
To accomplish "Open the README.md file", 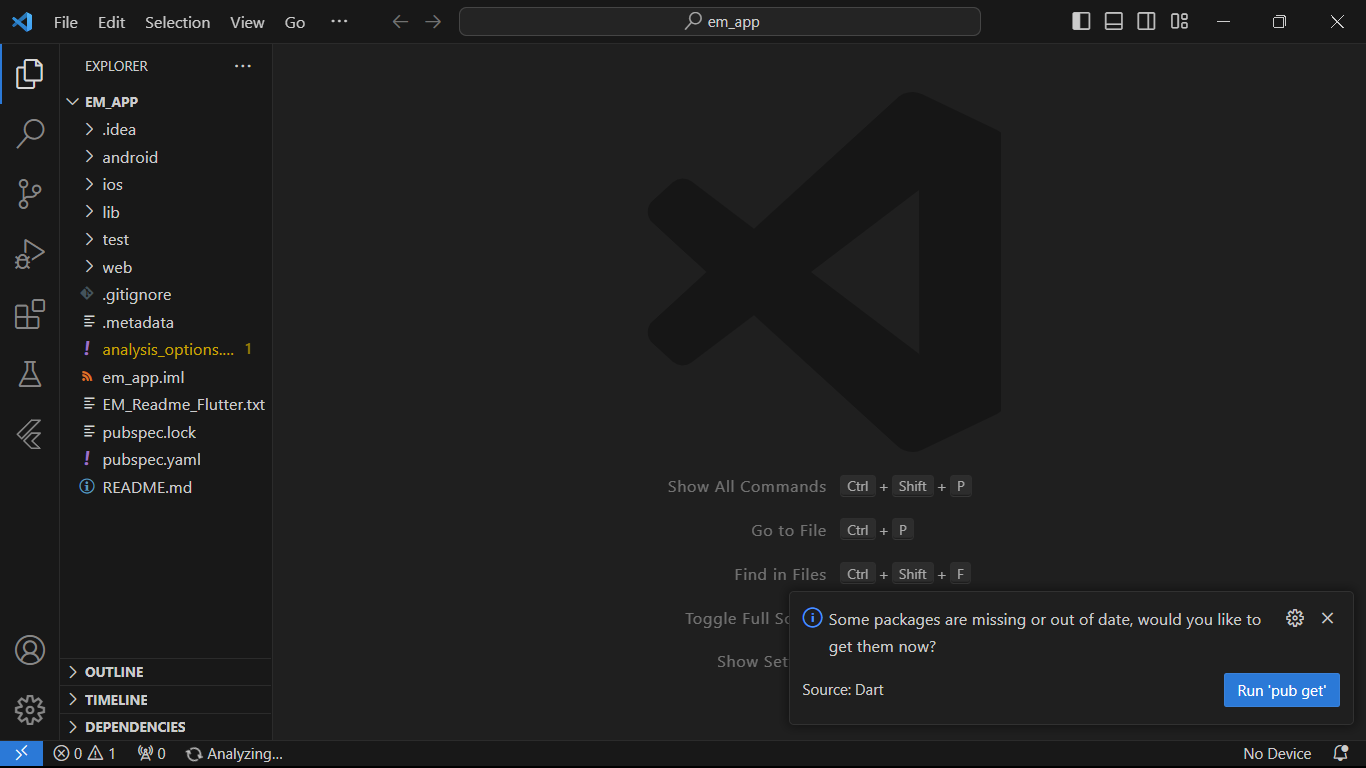I will (166, 487).
